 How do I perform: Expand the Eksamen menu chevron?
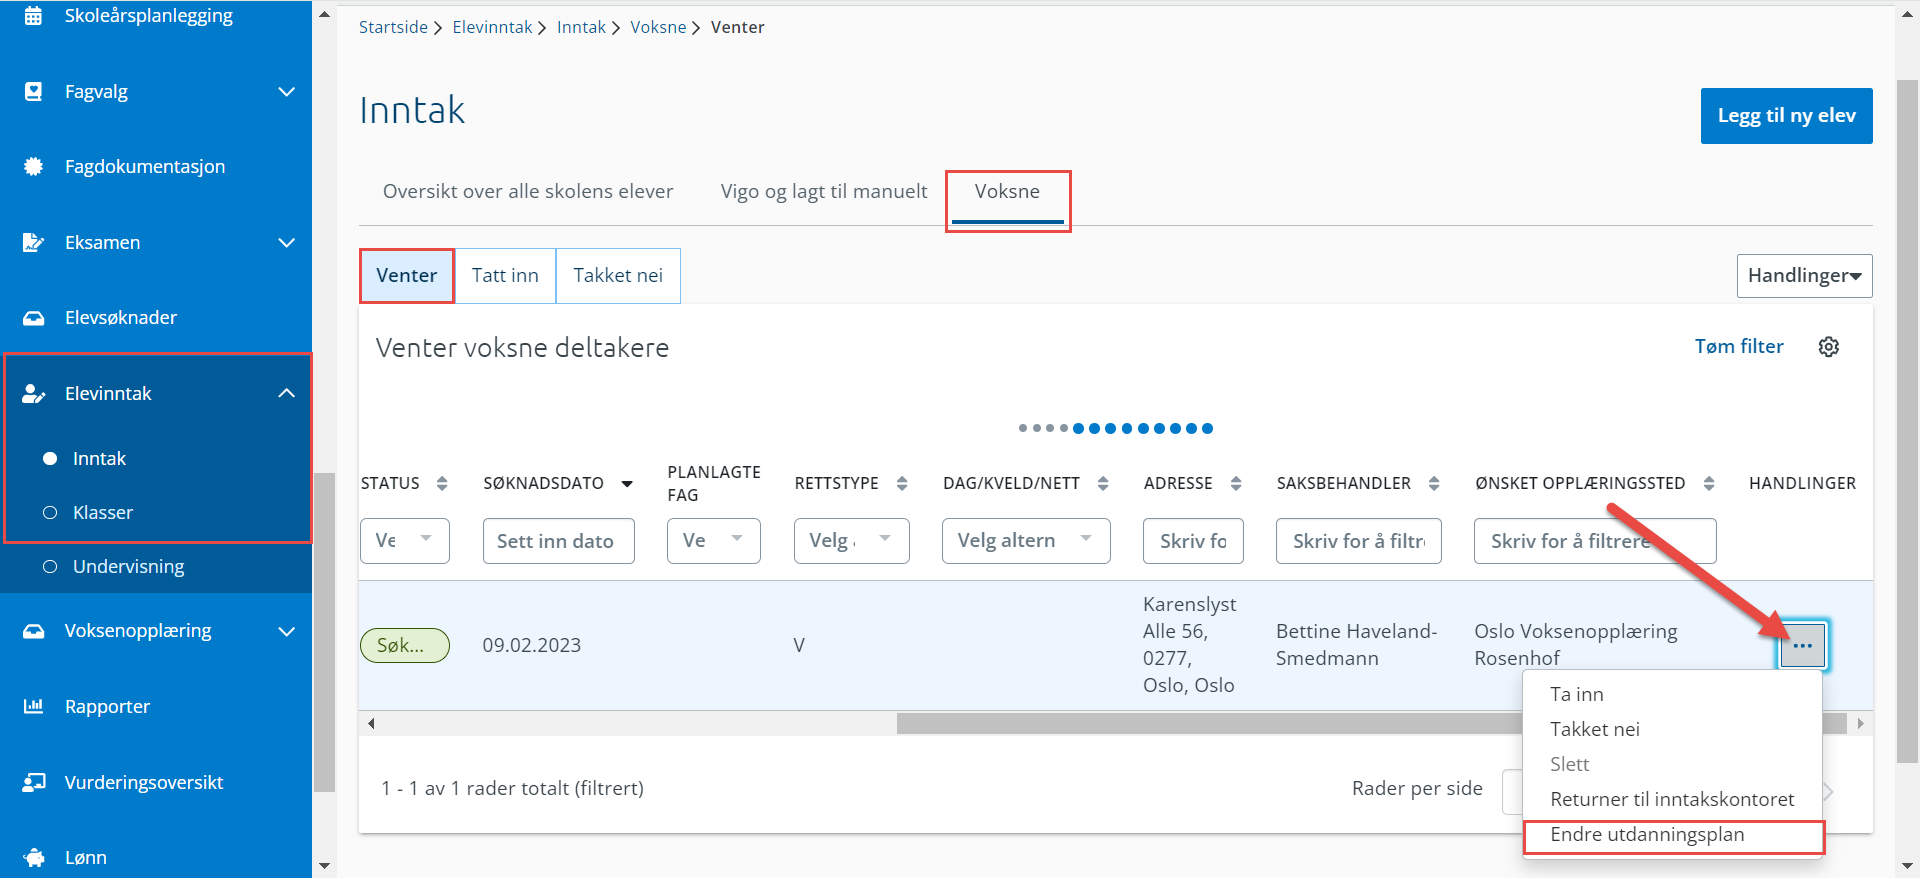tap(287, 243)
